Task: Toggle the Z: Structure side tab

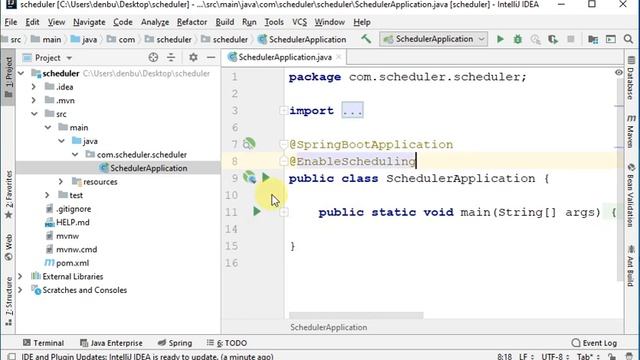Action: [x=8, y=301]
